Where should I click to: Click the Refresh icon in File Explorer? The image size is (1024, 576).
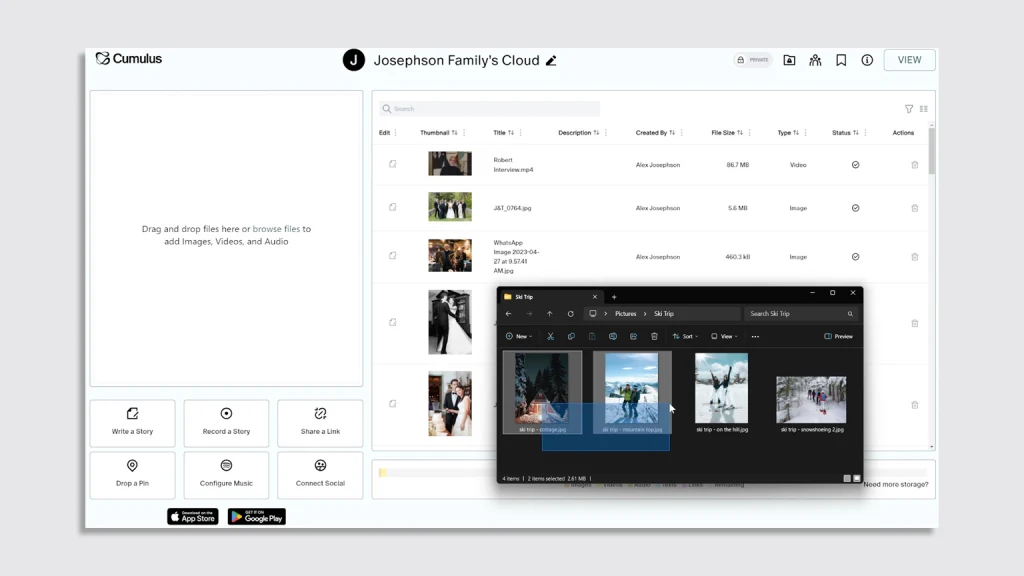click(x=570, y=314)
